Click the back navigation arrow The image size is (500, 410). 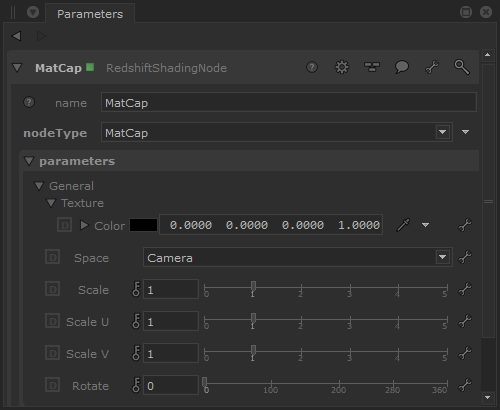(16, 36)
